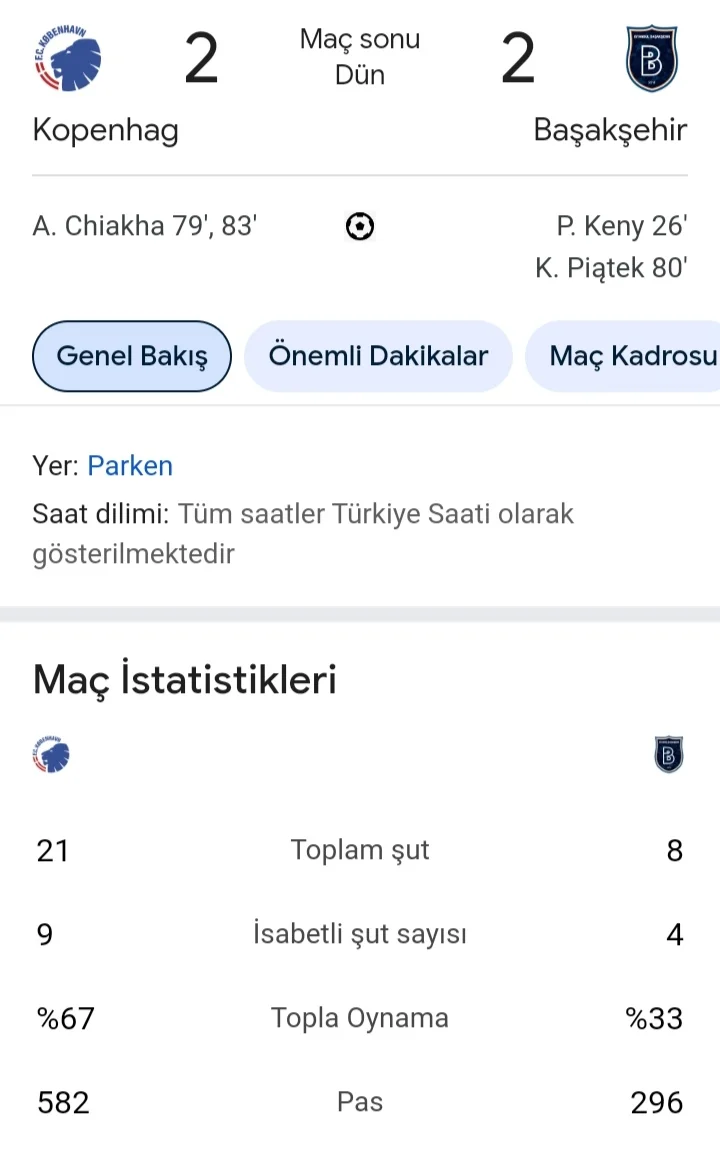Open the Parken venue link
The image size is (720, 1161).
(x=130, y=466)
